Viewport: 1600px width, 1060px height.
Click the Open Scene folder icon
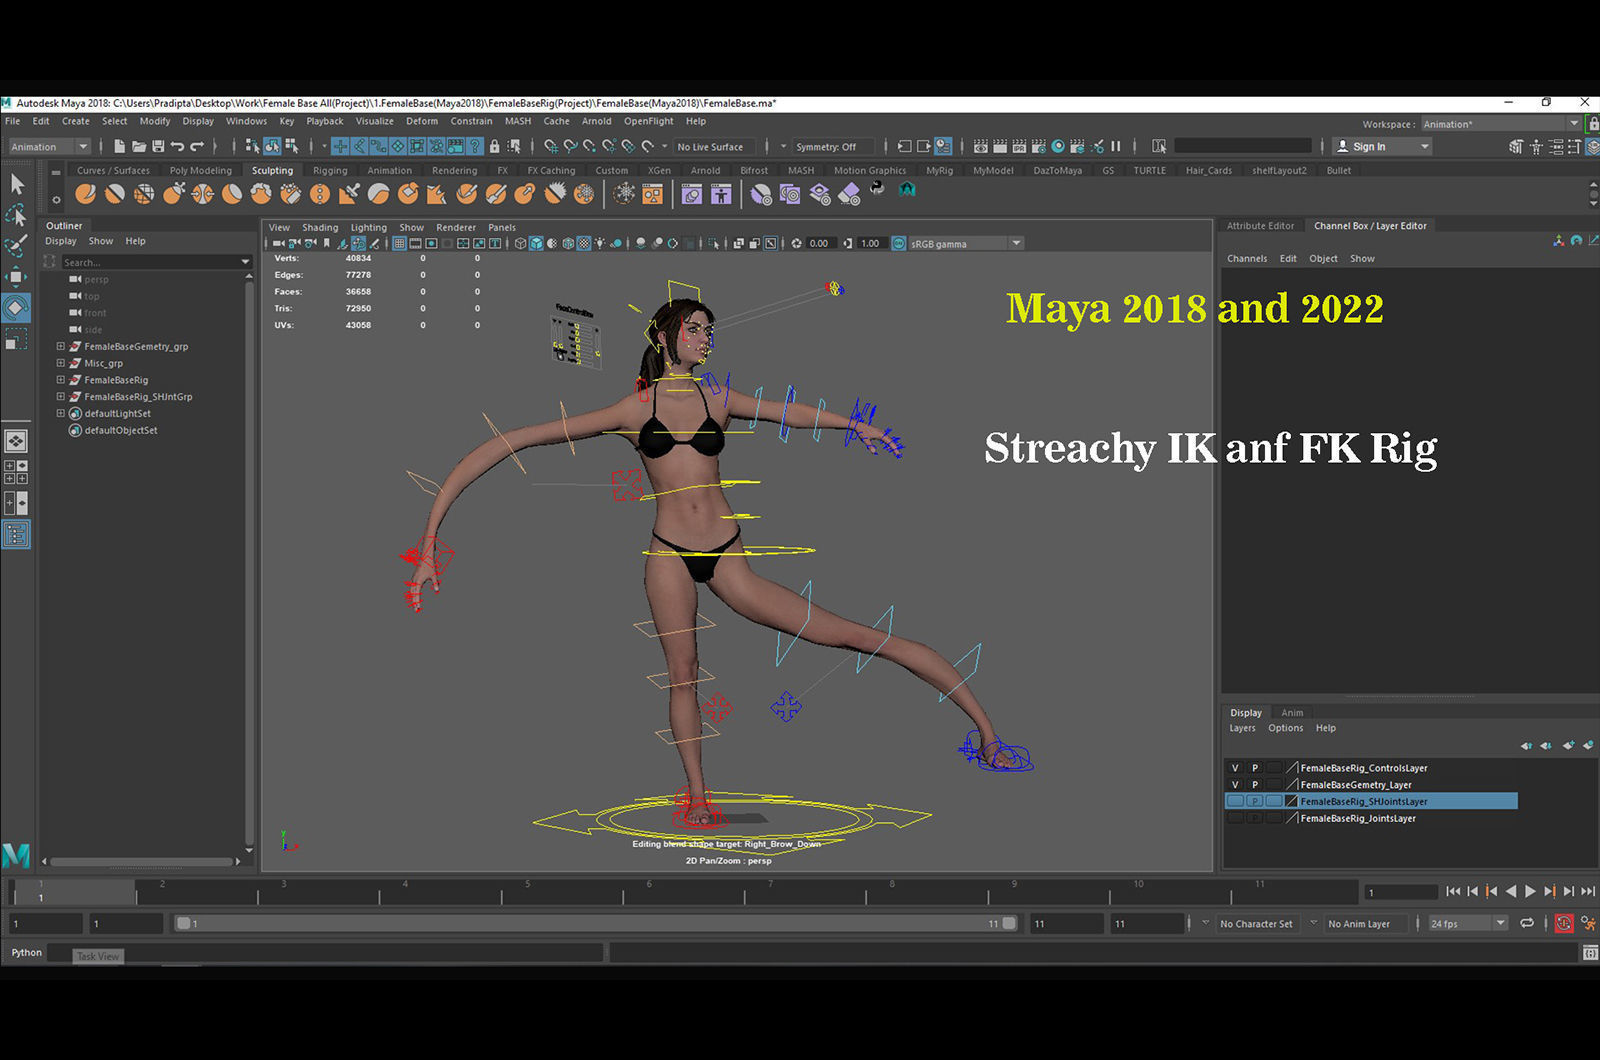coord(139,146)
